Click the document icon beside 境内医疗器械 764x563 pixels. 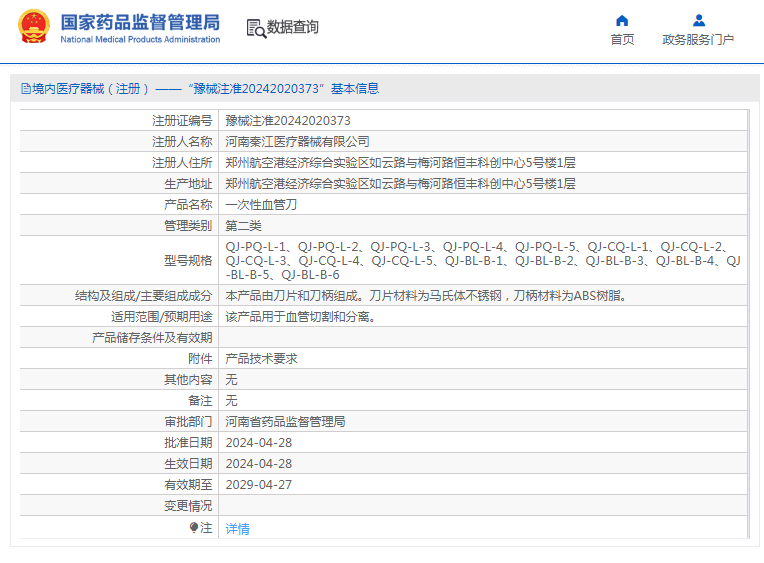(x=26, y=89)
